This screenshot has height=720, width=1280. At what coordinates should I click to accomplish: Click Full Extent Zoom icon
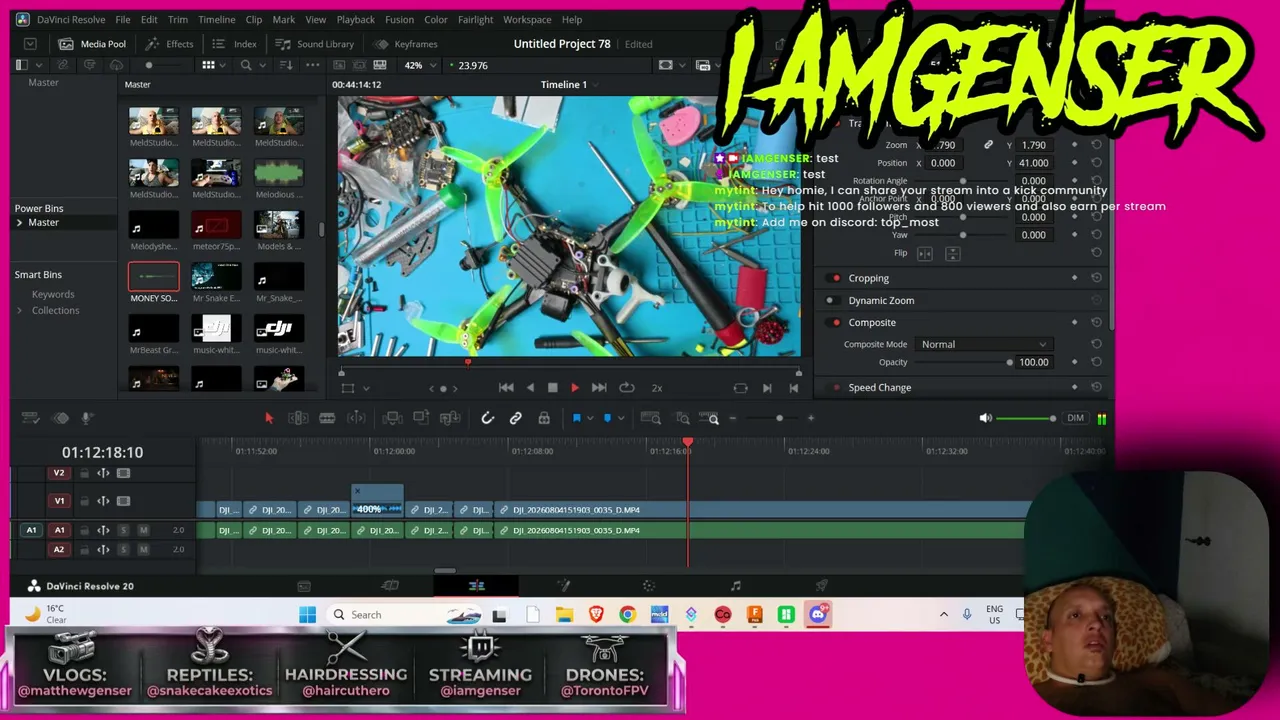pyautogui.click(x=650, y=418)
